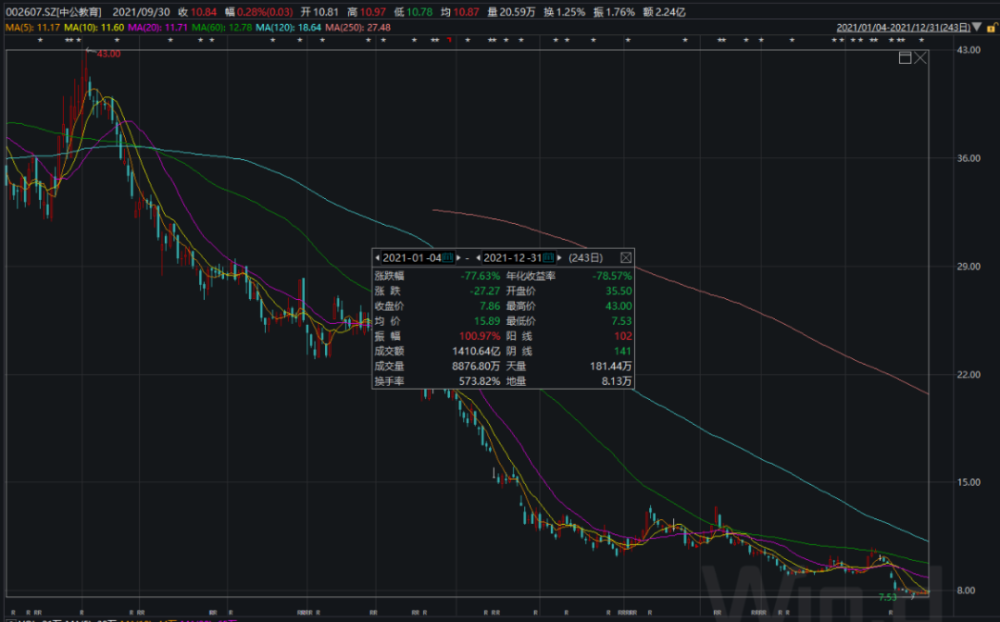Click the red flag event marker
1000x622 pixels.
pos(449,40)
